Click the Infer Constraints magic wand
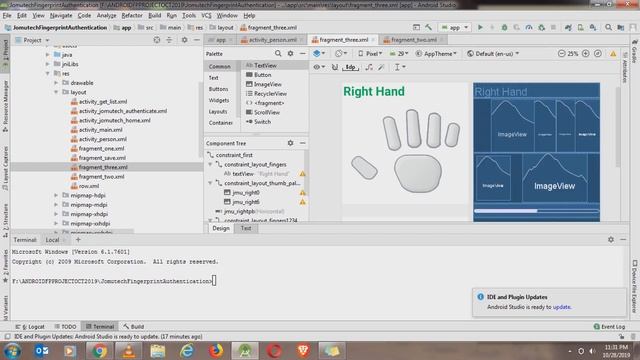Screen dimensions: 640x360 tap(381, 67)
